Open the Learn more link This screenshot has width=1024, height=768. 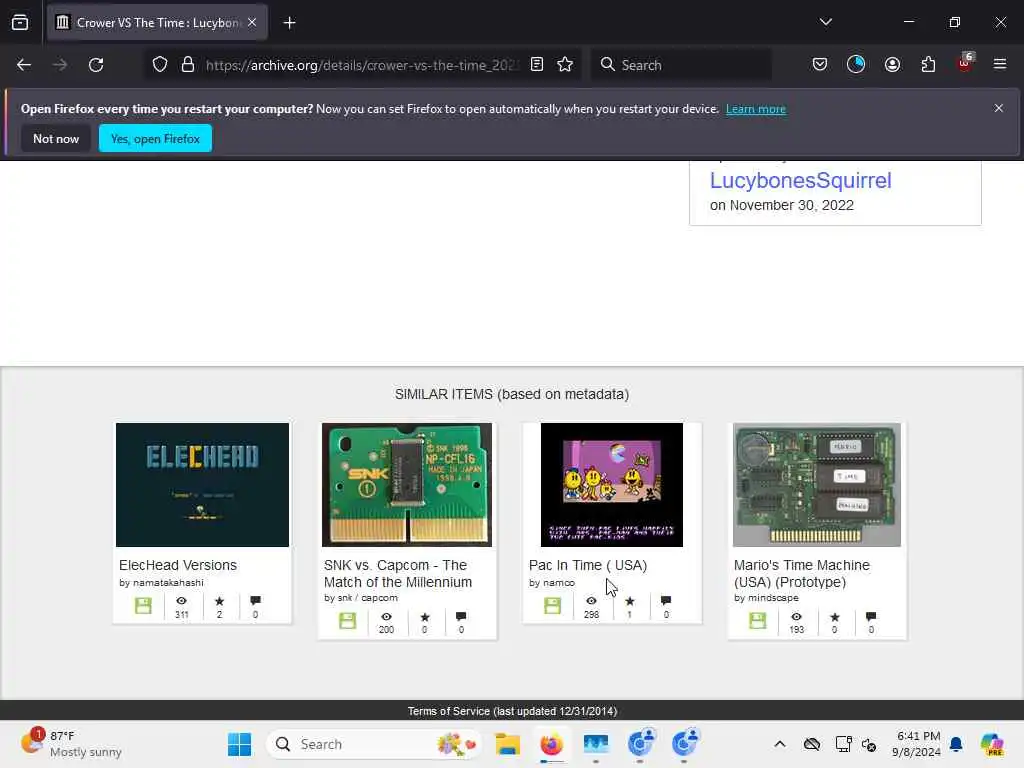[x=756, y=109]
